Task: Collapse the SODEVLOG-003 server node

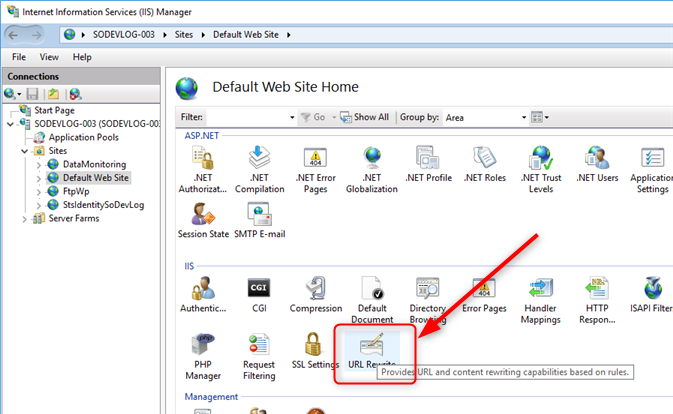Action: click(10, 124)
